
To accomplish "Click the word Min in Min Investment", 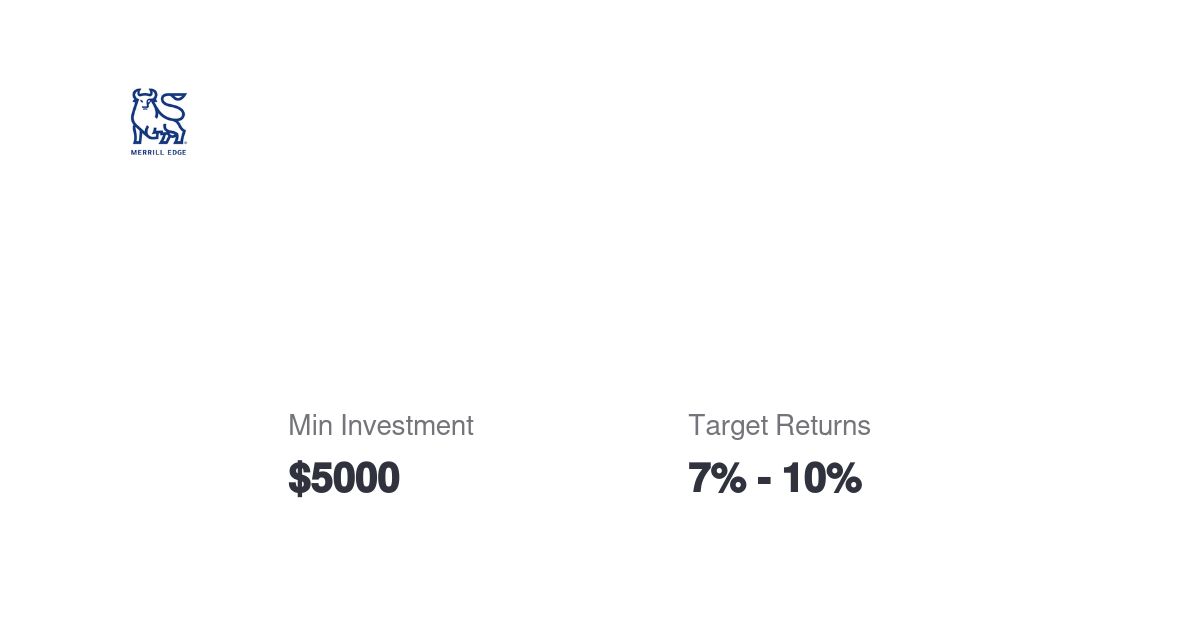I will click(310, 425).
